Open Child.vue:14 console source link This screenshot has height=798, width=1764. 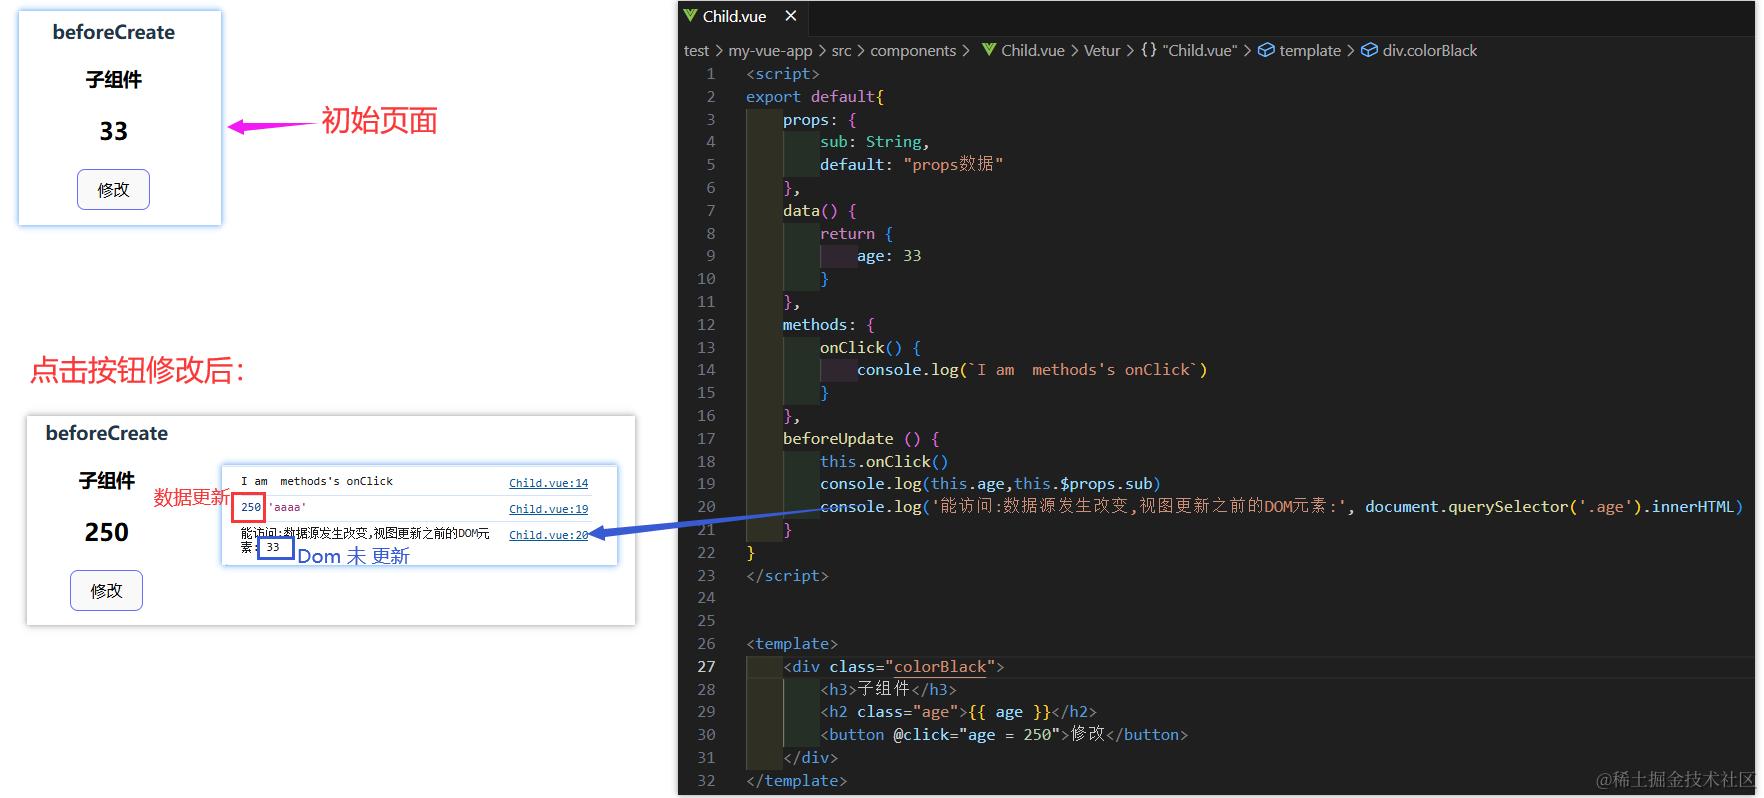tap(548, 483)
